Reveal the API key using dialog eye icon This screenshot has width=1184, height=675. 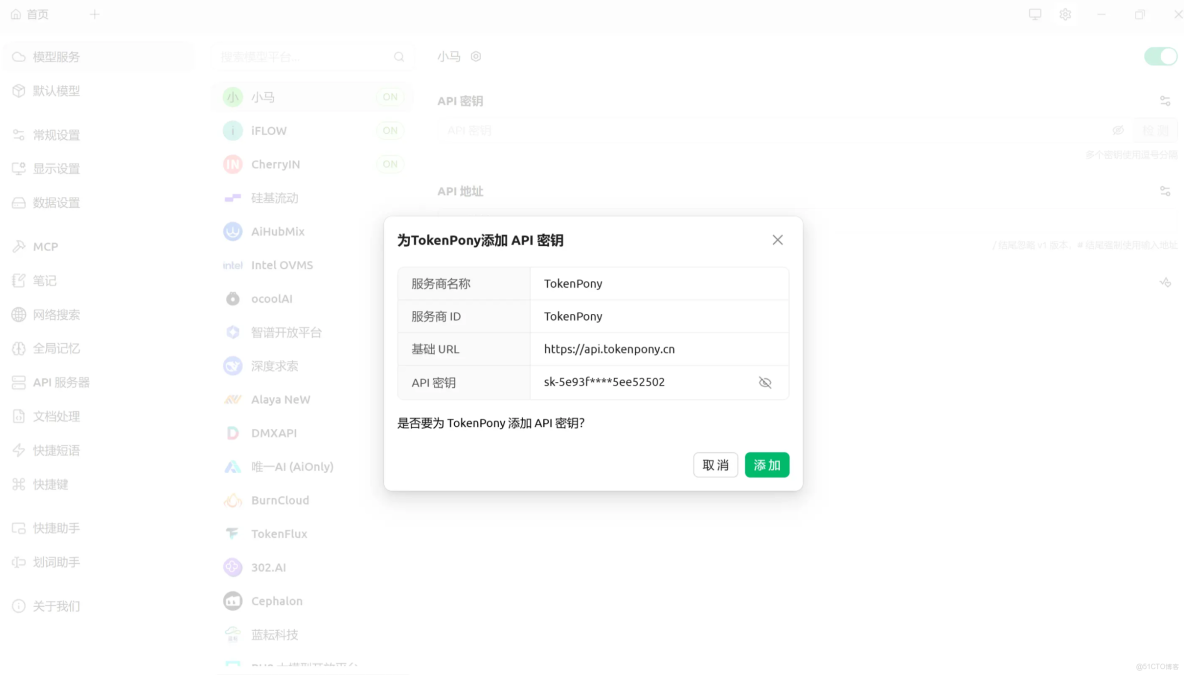pyautogui.click(x=765, y=382)
